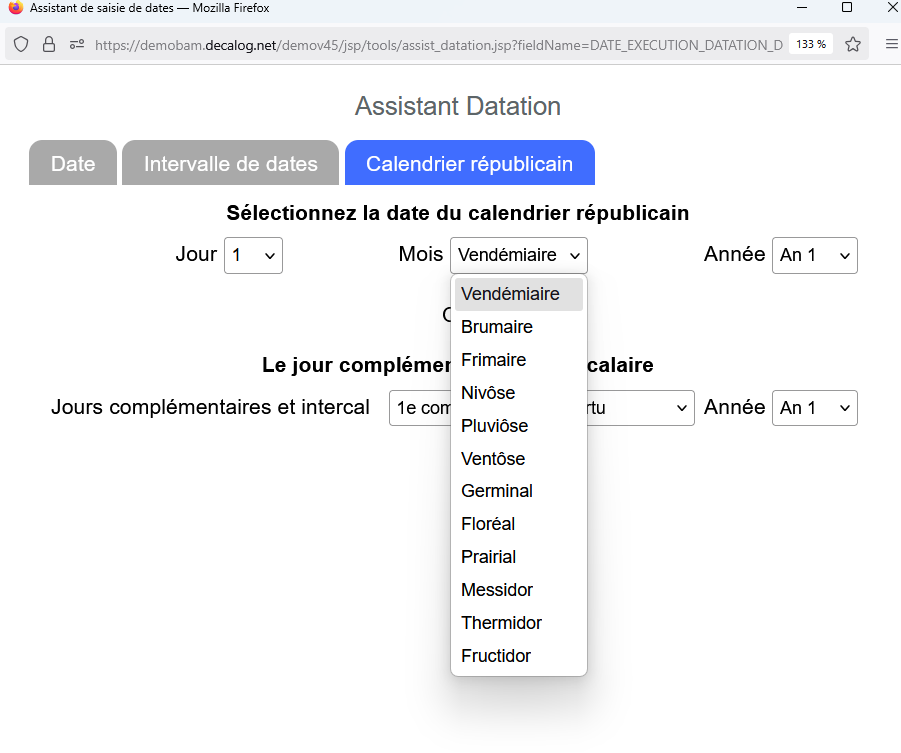
Task: Pick Nivôse from the month options
Action: (488, 393)
